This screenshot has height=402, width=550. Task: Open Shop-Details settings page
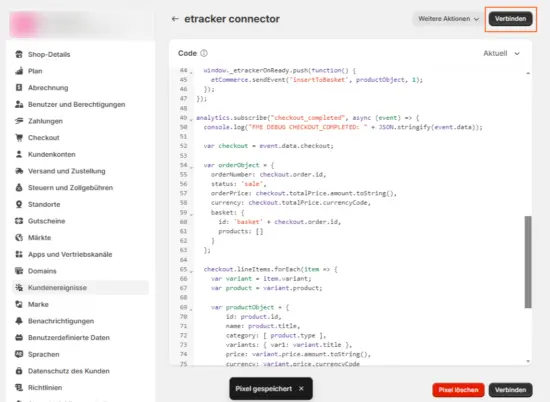click(80, 54)
